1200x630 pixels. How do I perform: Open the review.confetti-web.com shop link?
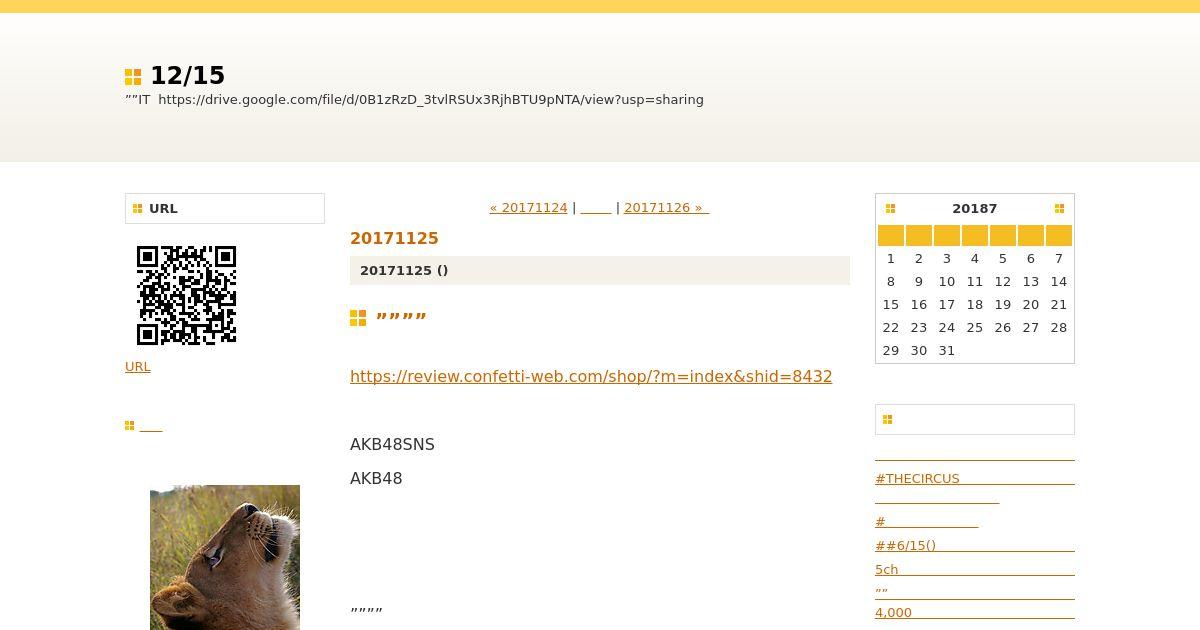(591, 376)
